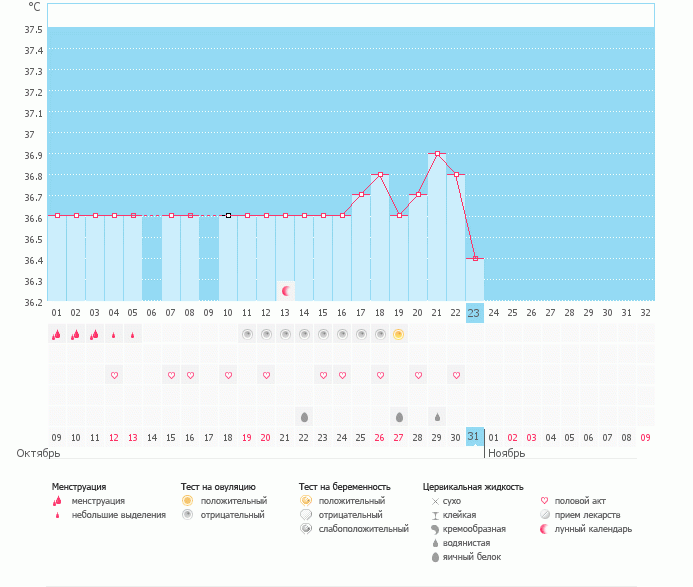The image size is (693, 587).
Task: Click the heart icon on cycle day 12
Action: [x=266, y=375]
